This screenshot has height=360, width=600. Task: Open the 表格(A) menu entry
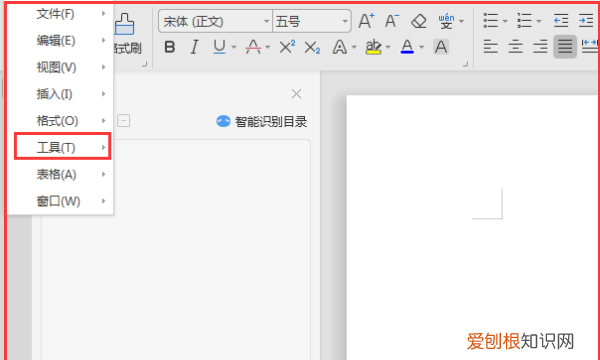[60, 174]
